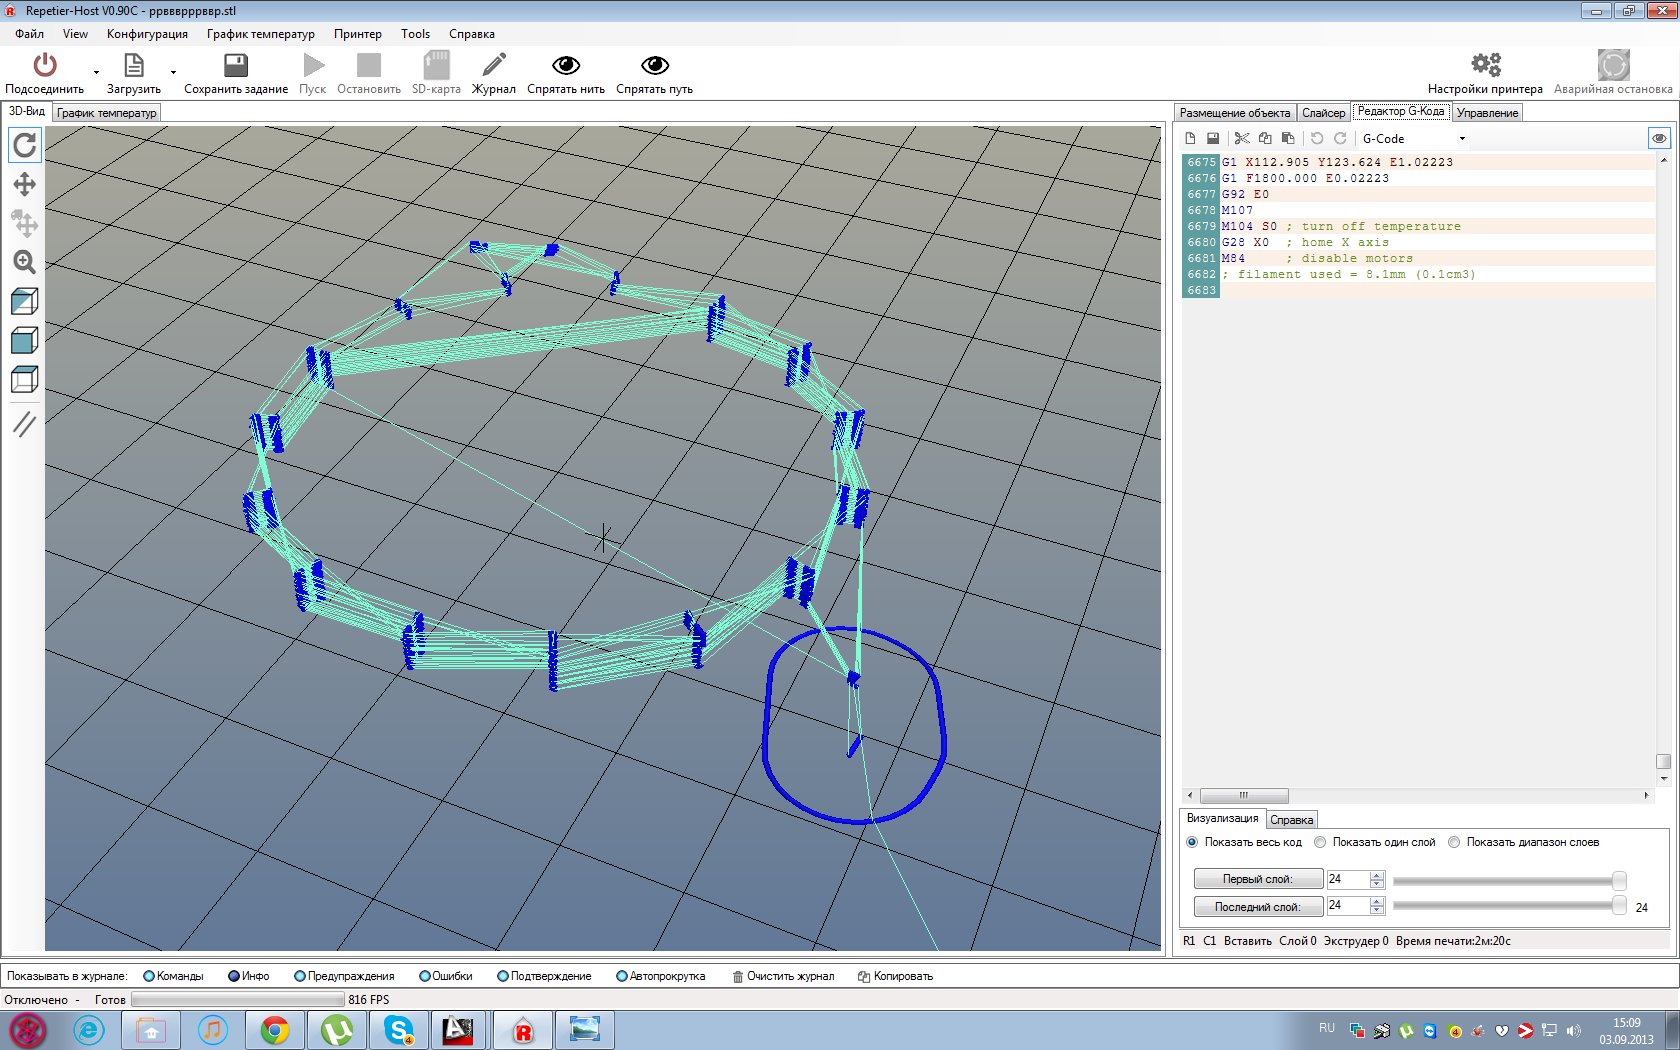Screen dimensions: 1680x1050
Task: Toggle the Спрятать нить eye button
Action: pyautogui.click(x=565, y=66)
